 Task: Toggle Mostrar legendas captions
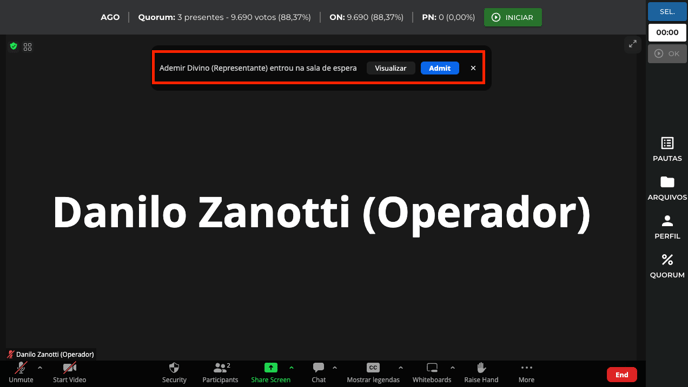[x=373, y=373]
